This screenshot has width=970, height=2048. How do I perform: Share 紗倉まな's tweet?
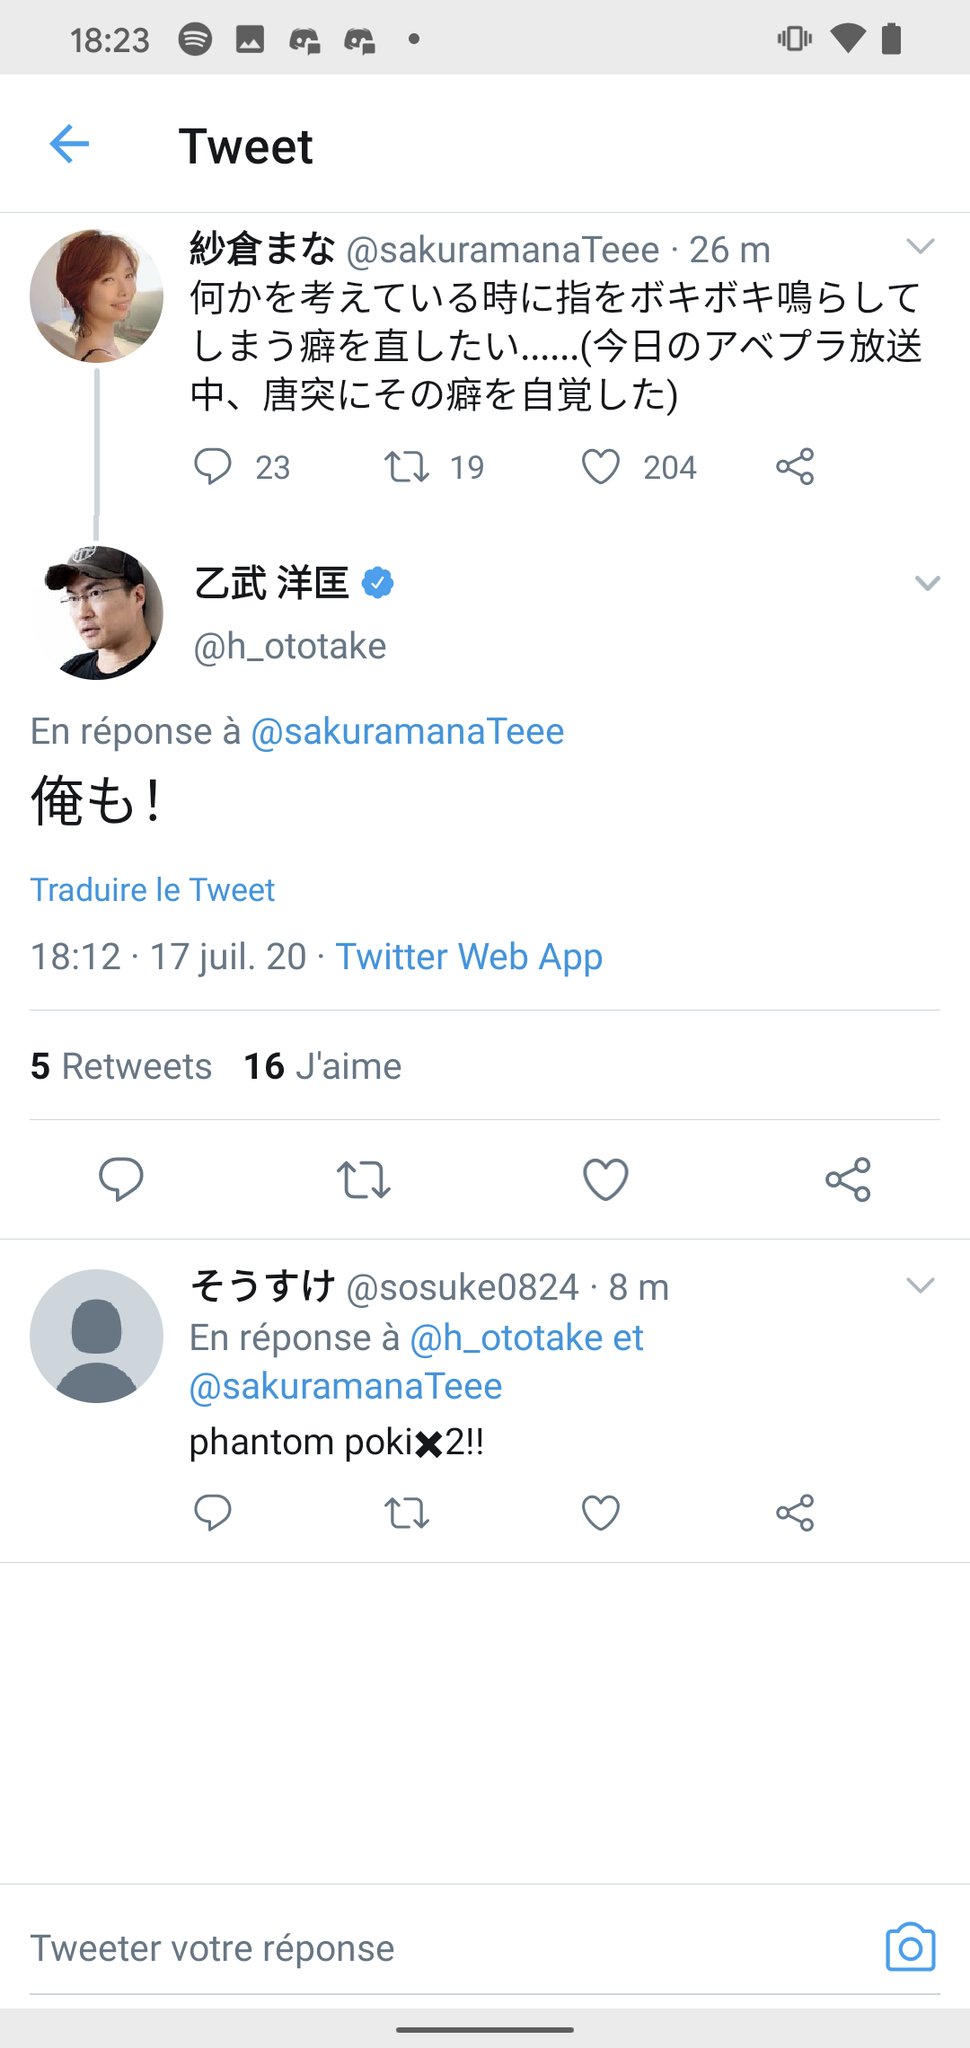click(x=795, y=467)
